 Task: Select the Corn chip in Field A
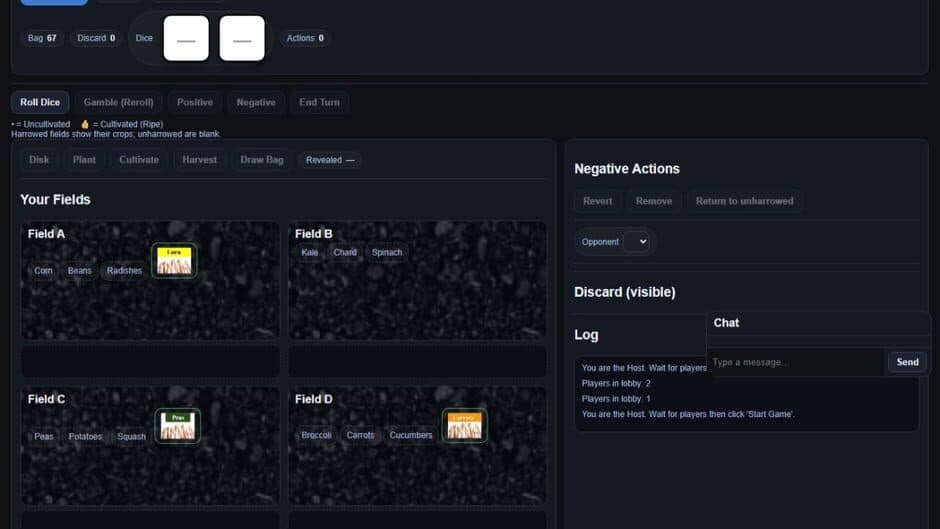click(43, 271)
